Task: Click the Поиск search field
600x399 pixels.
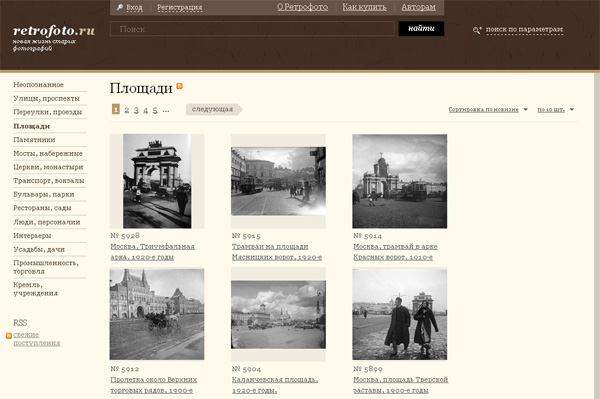Action: pyautogui.click(x=252, y=29)
